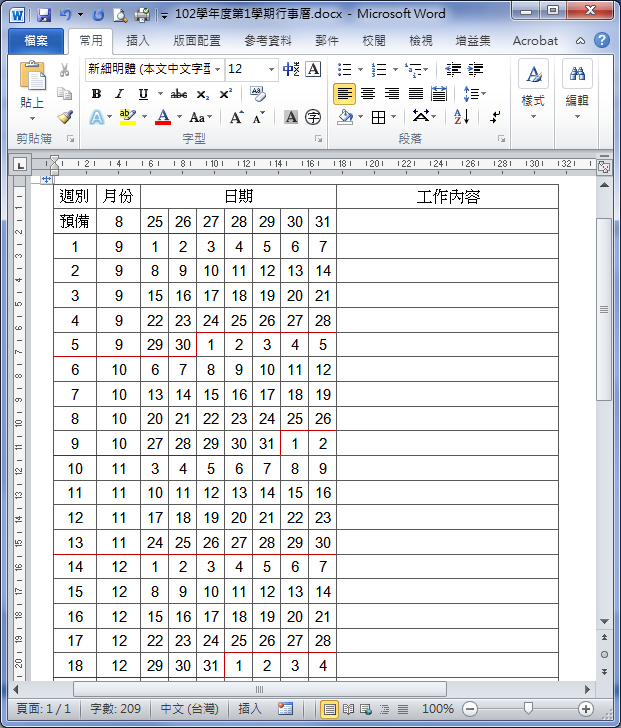Open the File tab
The height and width of the screenshot is (728, 621).
click(36, 41)
